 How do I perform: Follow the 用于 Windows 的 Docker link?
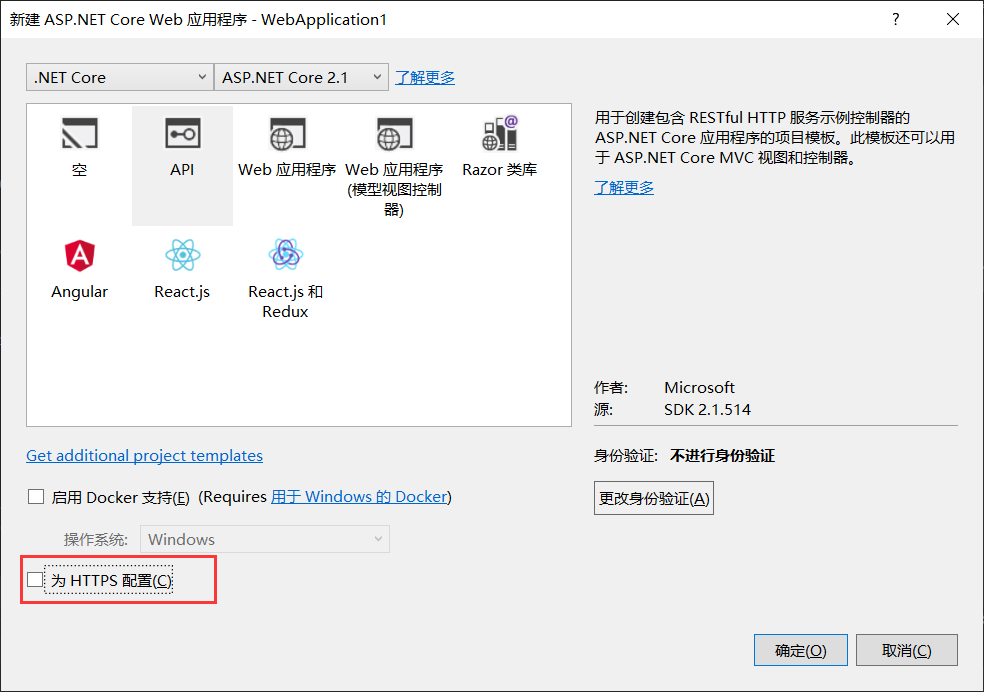click(x=360, y=497)
